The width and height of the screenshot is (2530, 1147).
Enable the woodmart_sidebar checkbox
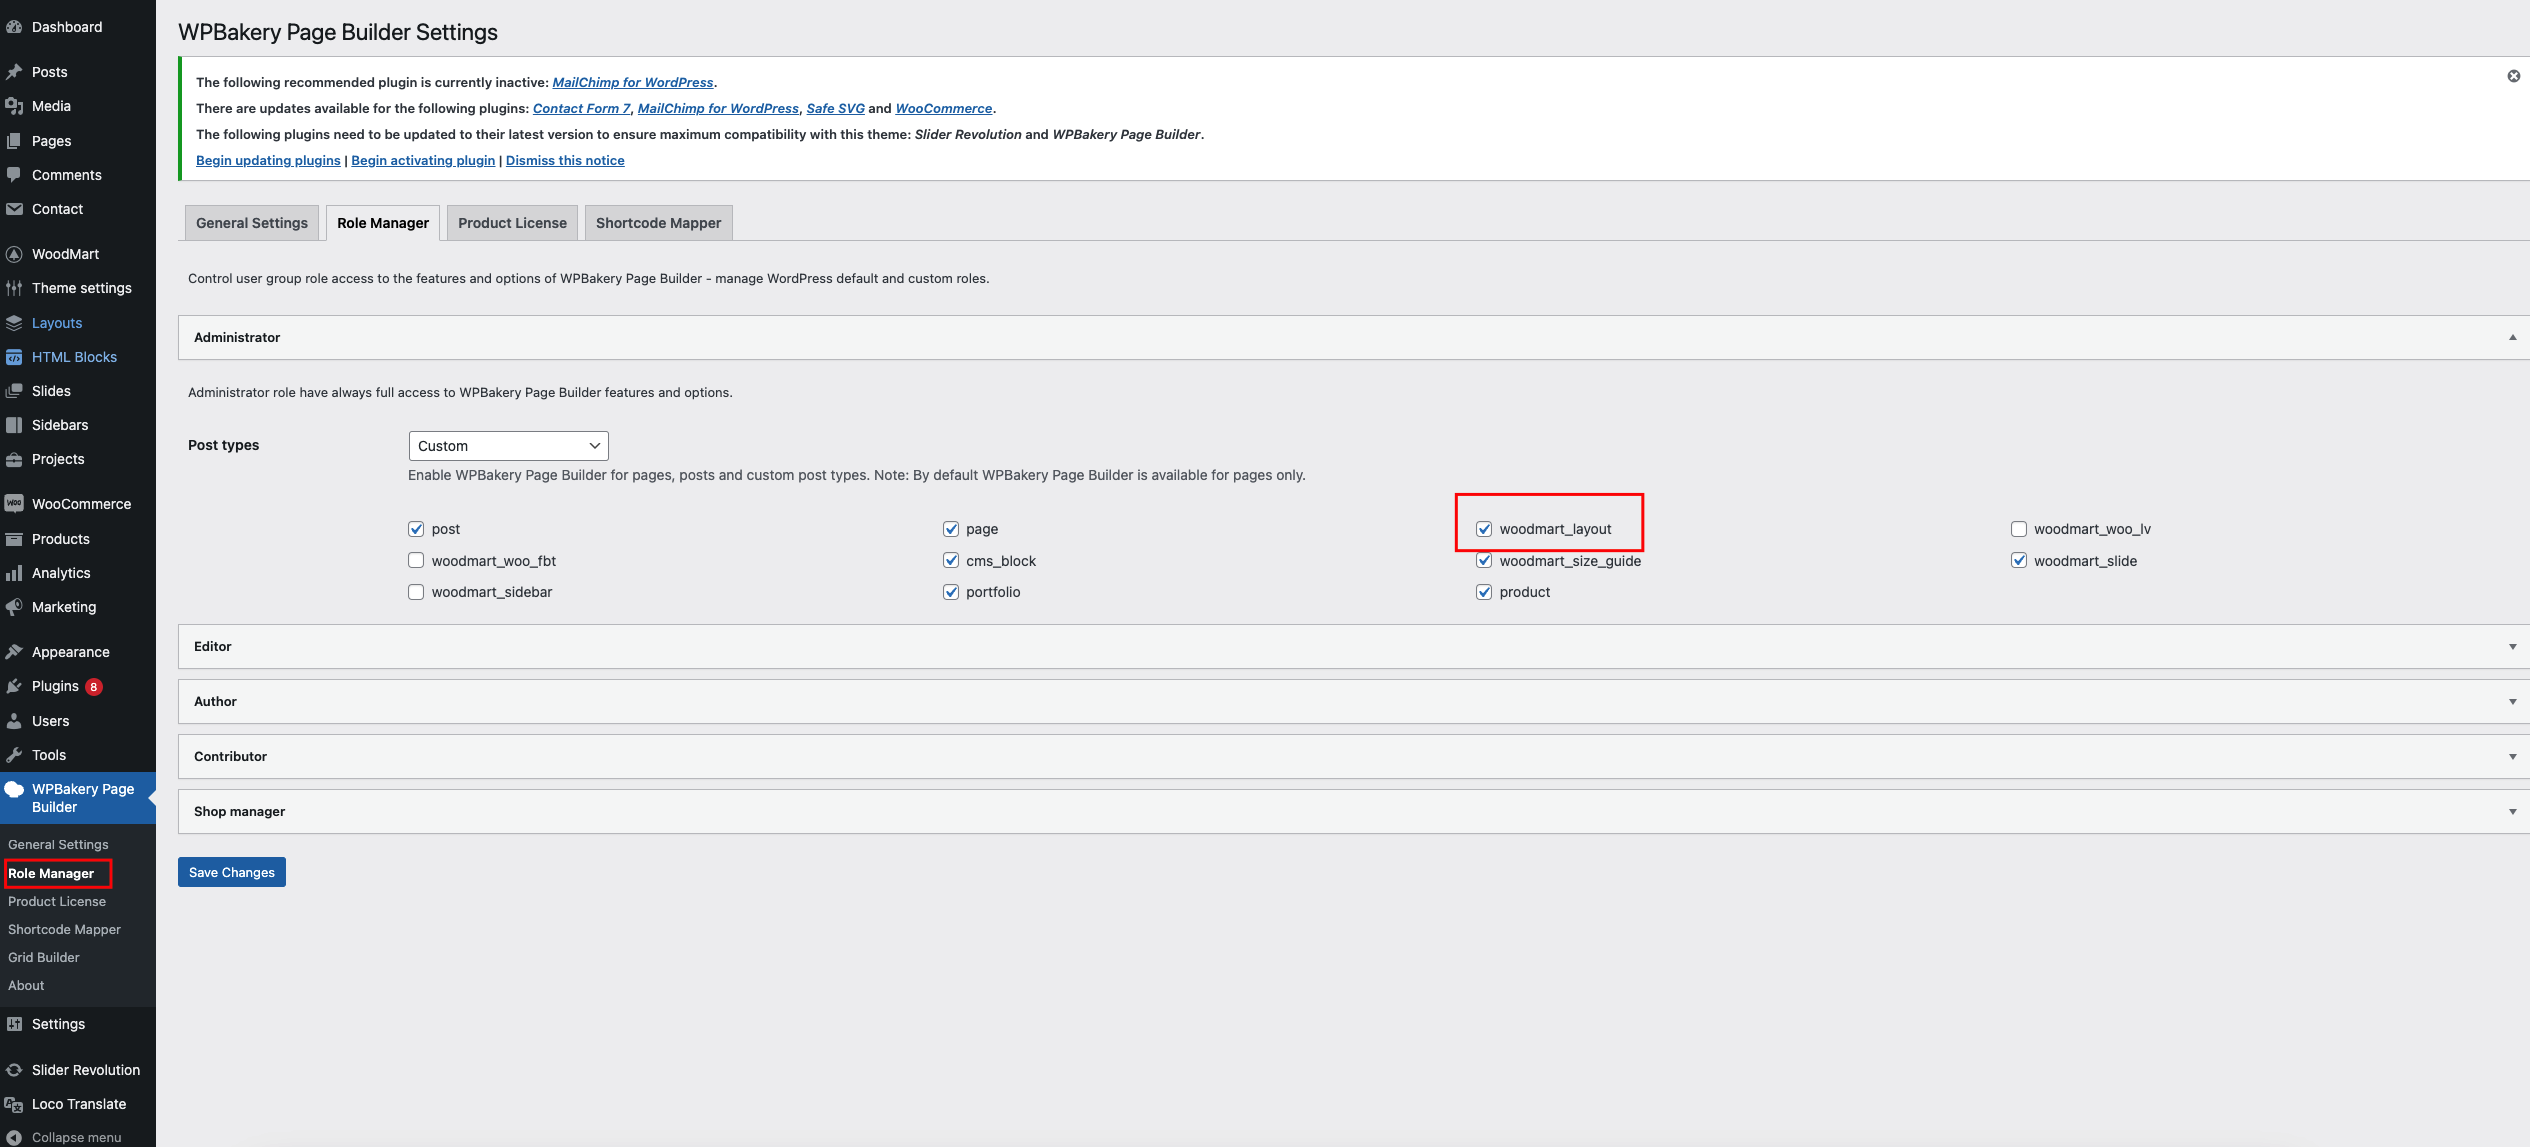point(416,592)
